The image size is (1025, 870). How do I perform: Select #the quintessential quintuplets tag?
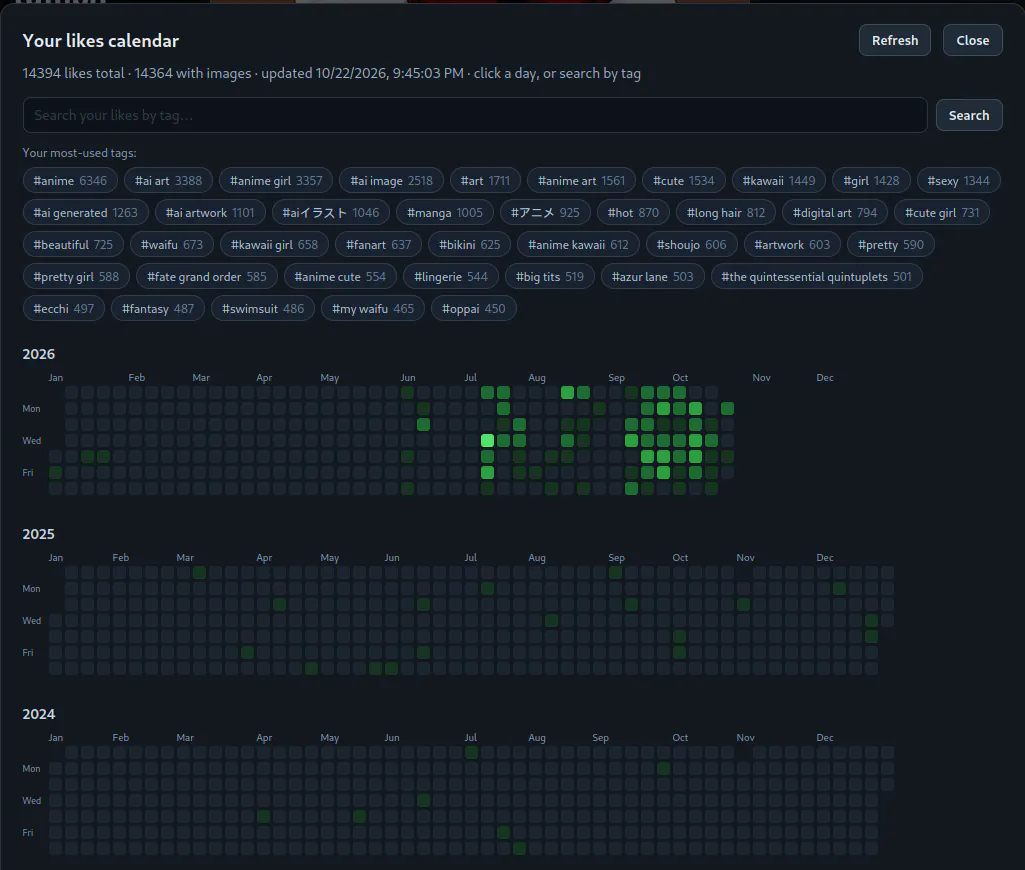point(816,276)
